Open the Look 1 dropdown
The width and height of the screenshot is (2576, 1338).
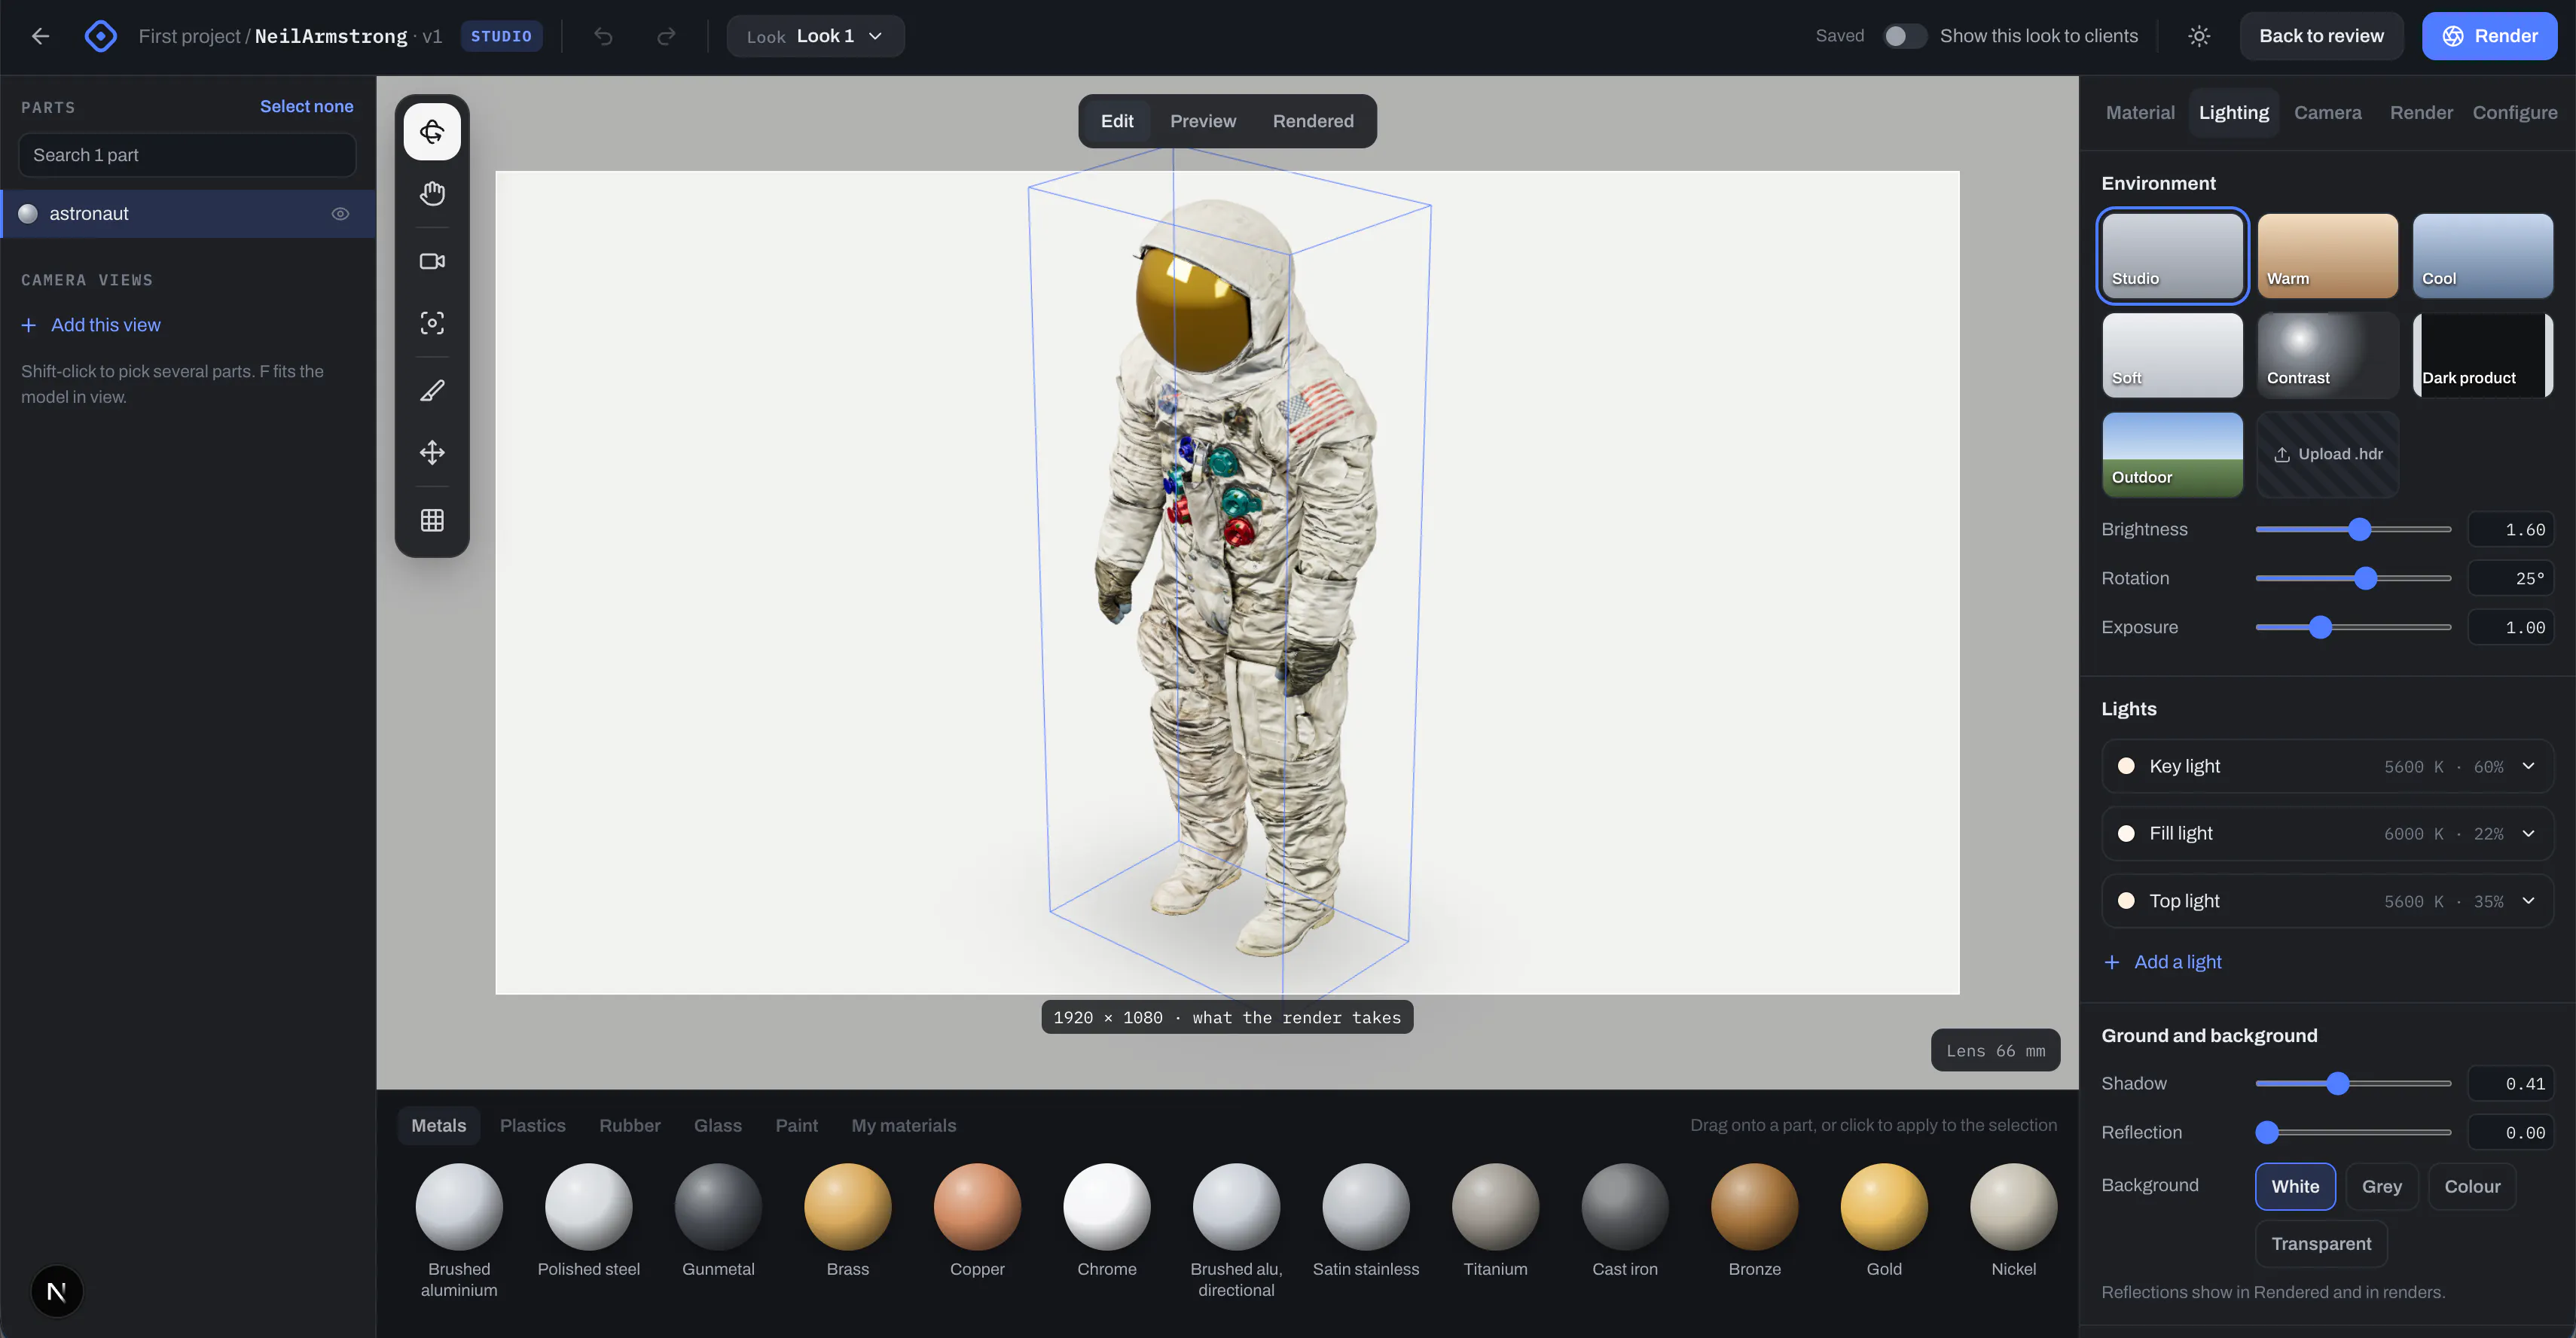click(815, 36)
